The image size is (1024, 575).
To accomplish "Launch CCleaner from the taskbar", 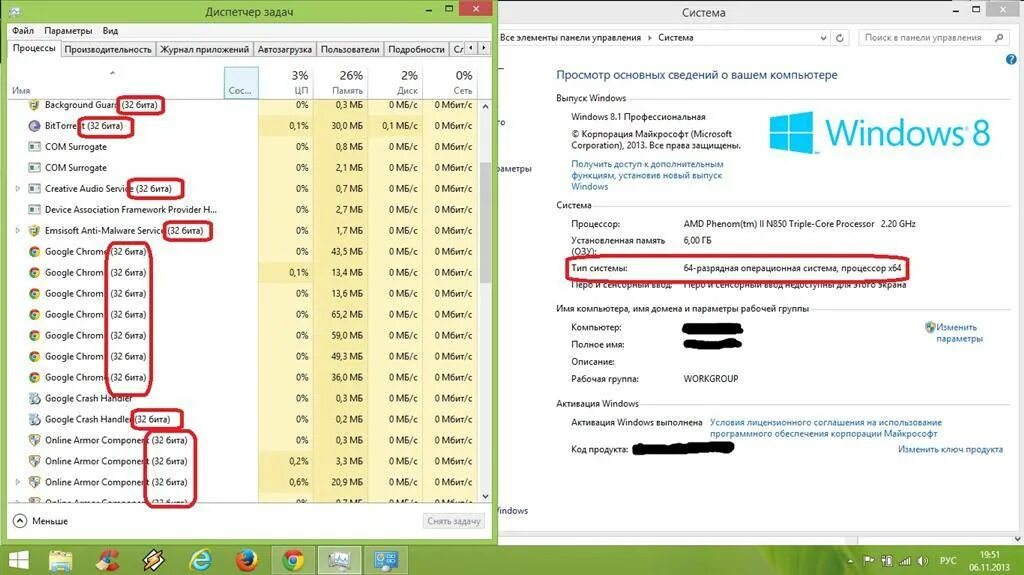I will 107,561.
